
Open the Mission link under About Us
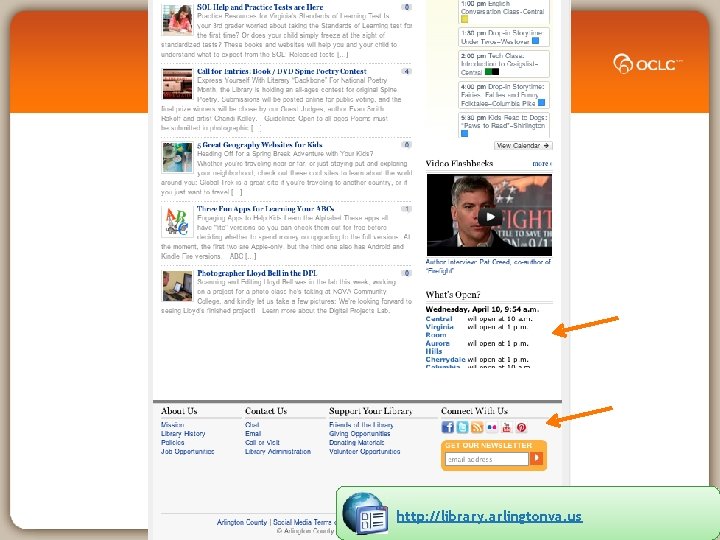point(172,425)
